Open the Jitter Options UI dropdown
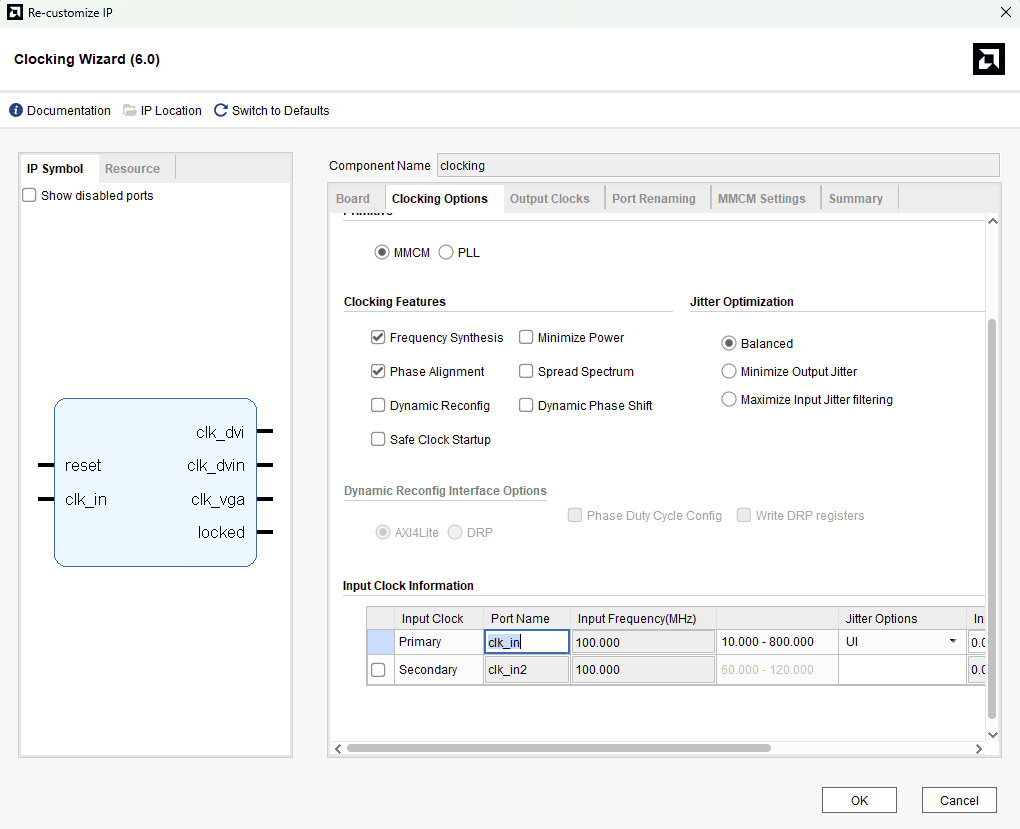 pyautogui.click(x=901, y=642)
